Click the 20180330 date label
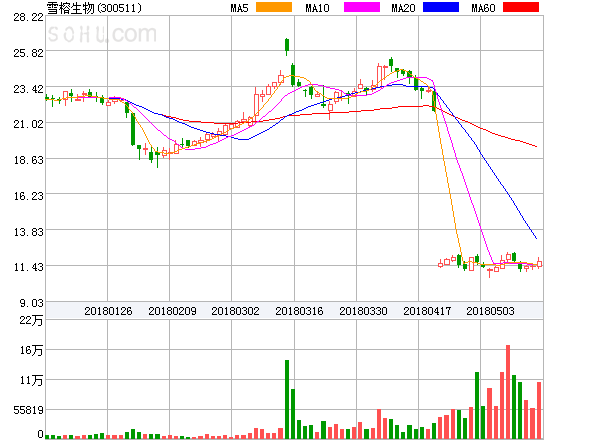600x440 pixels. (363, 311)
